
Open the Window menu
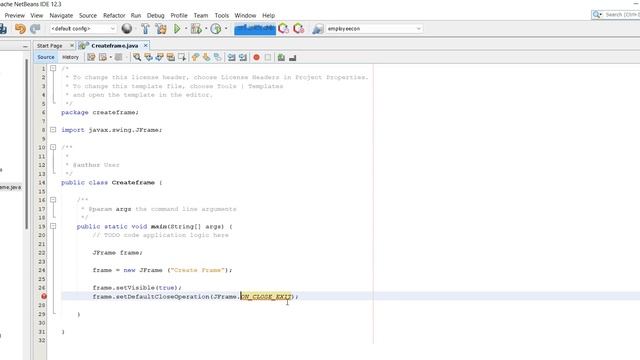pyautogui.click(x=245, y=16)
